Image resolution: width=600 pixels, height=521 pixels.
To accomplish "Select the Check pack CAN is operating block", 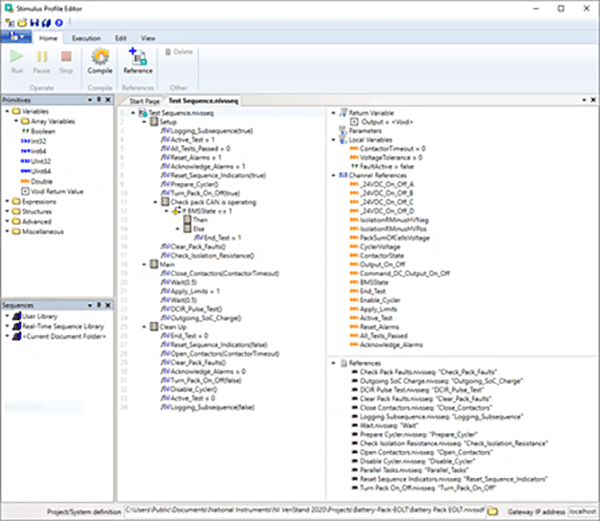I will [209, 202].
